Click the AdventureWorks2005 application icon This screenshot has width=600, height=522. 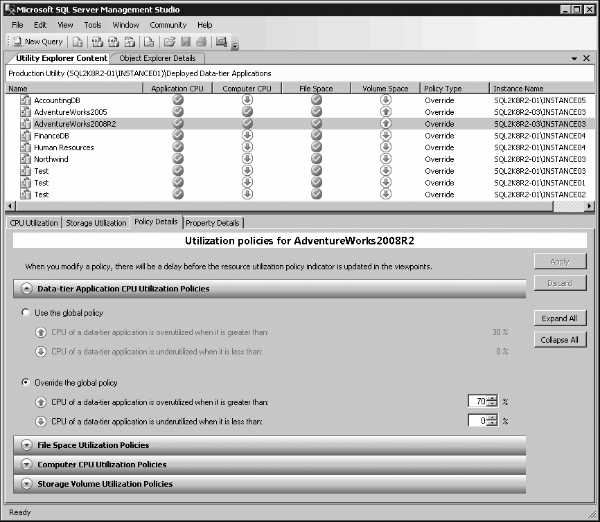[25, 112]
